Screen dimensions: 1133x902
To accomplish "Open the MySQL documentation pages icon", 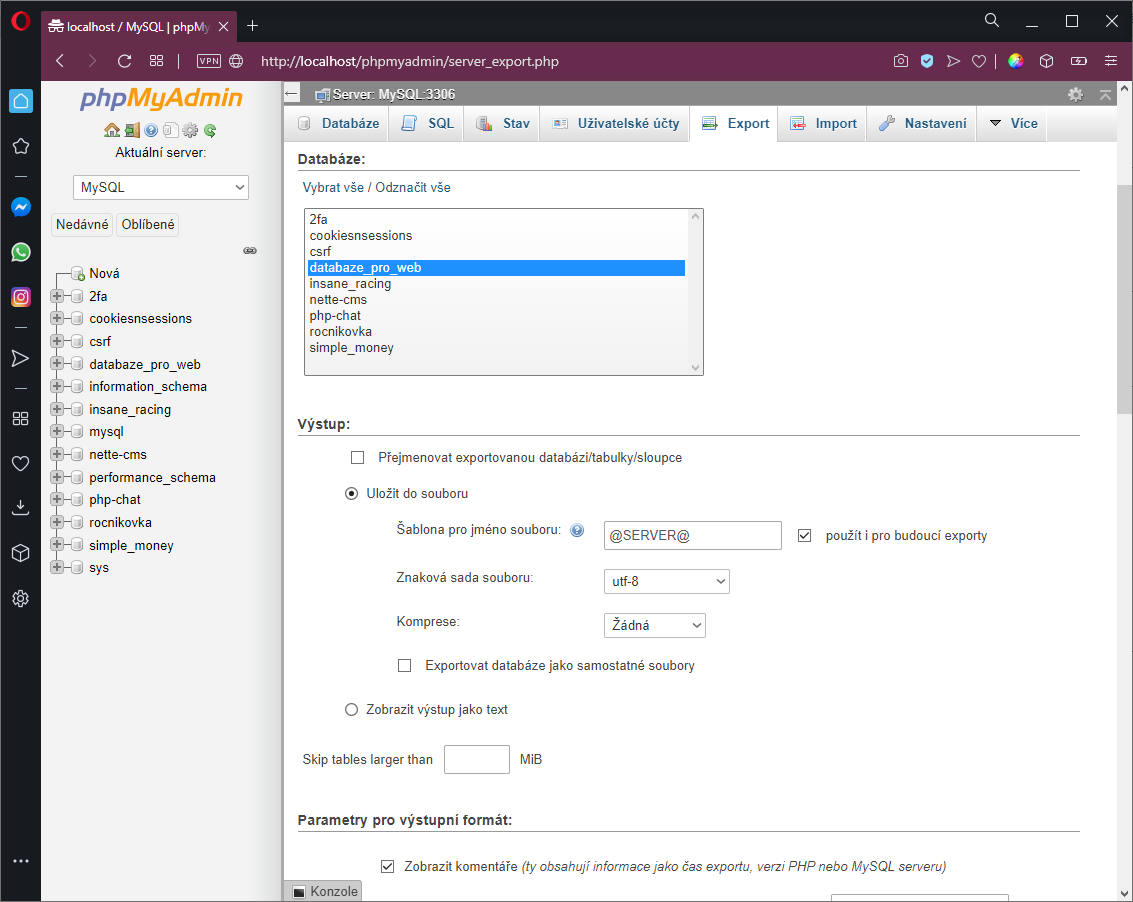I will coord(171,130).
